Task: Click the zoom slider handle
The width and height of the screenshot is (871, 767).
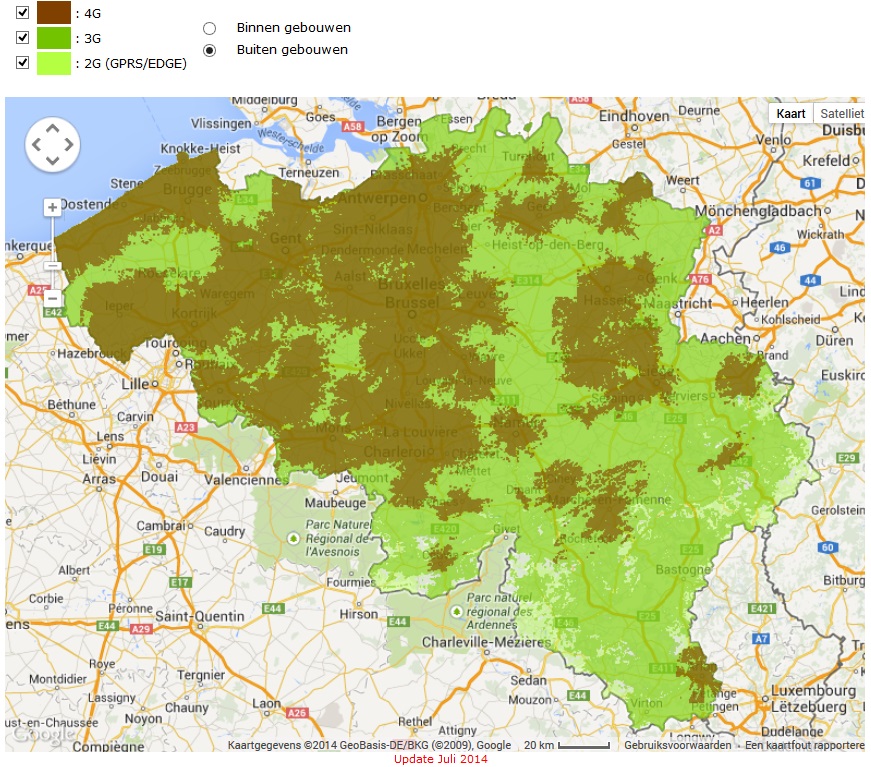Action: click(52, 267)
